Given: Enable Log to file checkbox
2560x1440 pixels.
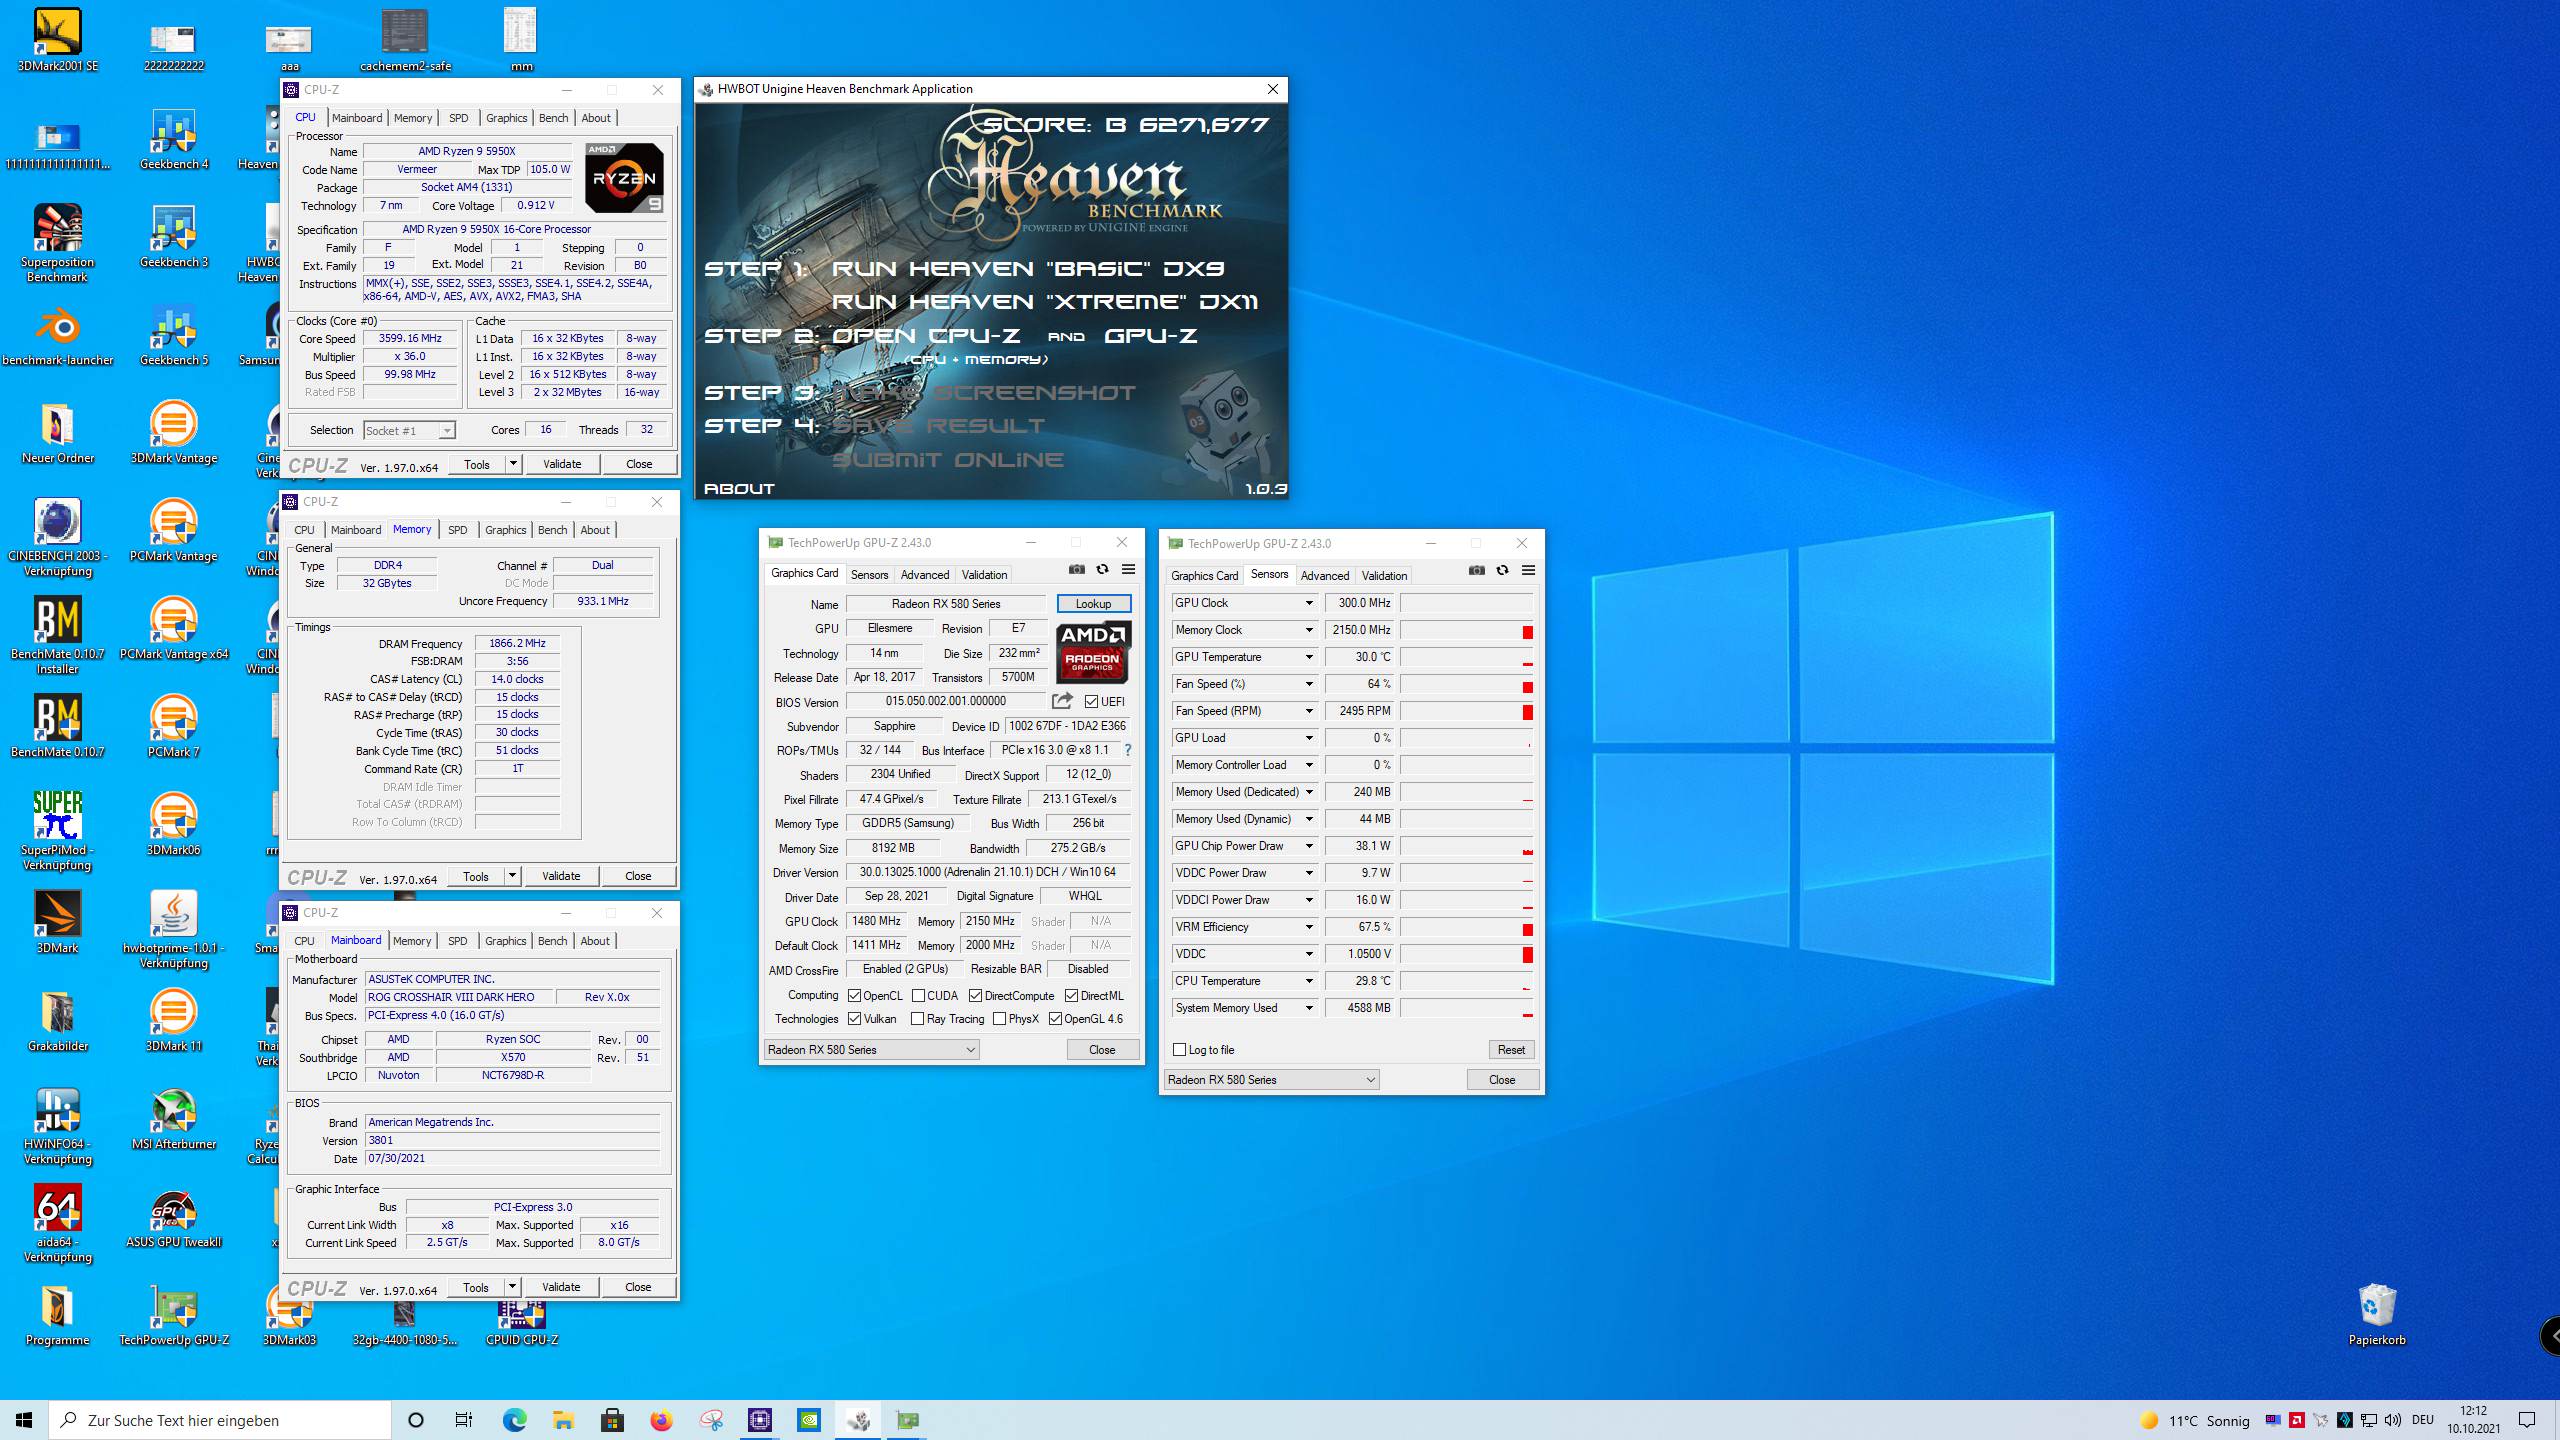Looking at the screenshot, I should pos(1180,1050).
